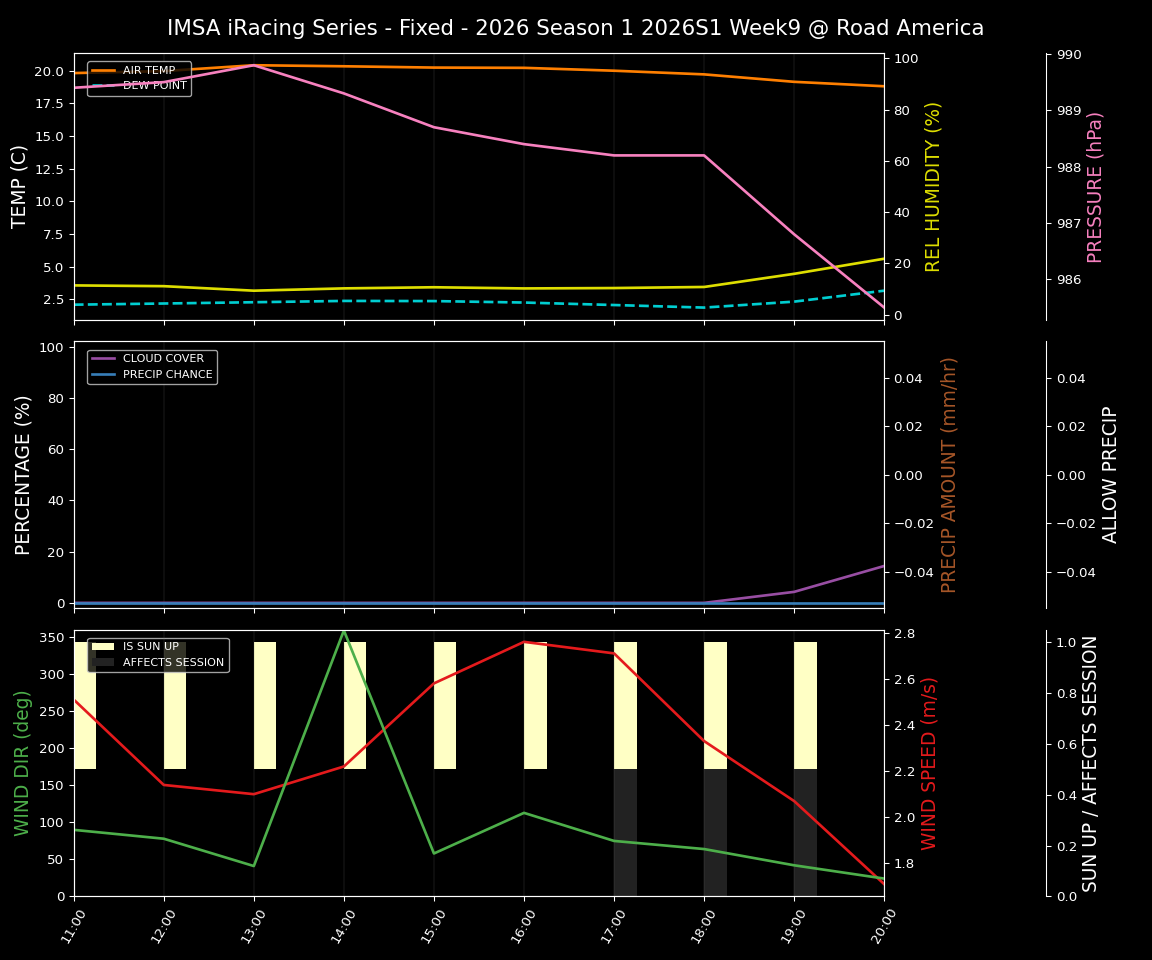Expand the wind chart legend box
This screenshot has width=1152, height=960.
tap(156, 654)
